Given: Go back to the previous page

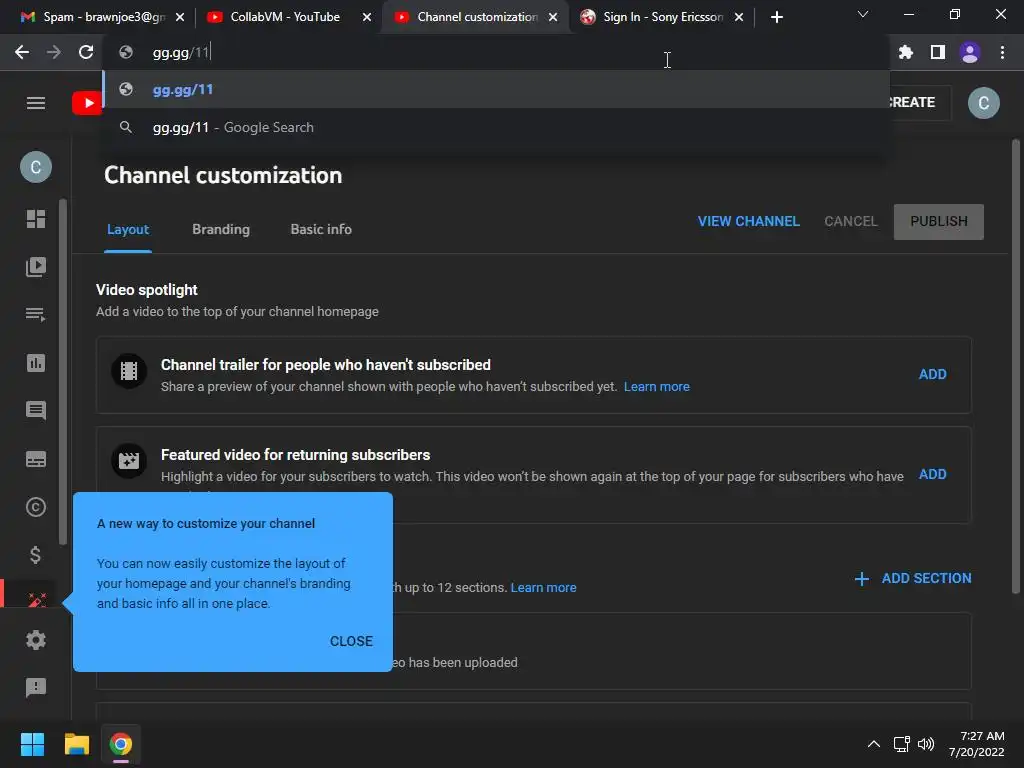Looking at the screenshot, I should [x=22, y=52].
